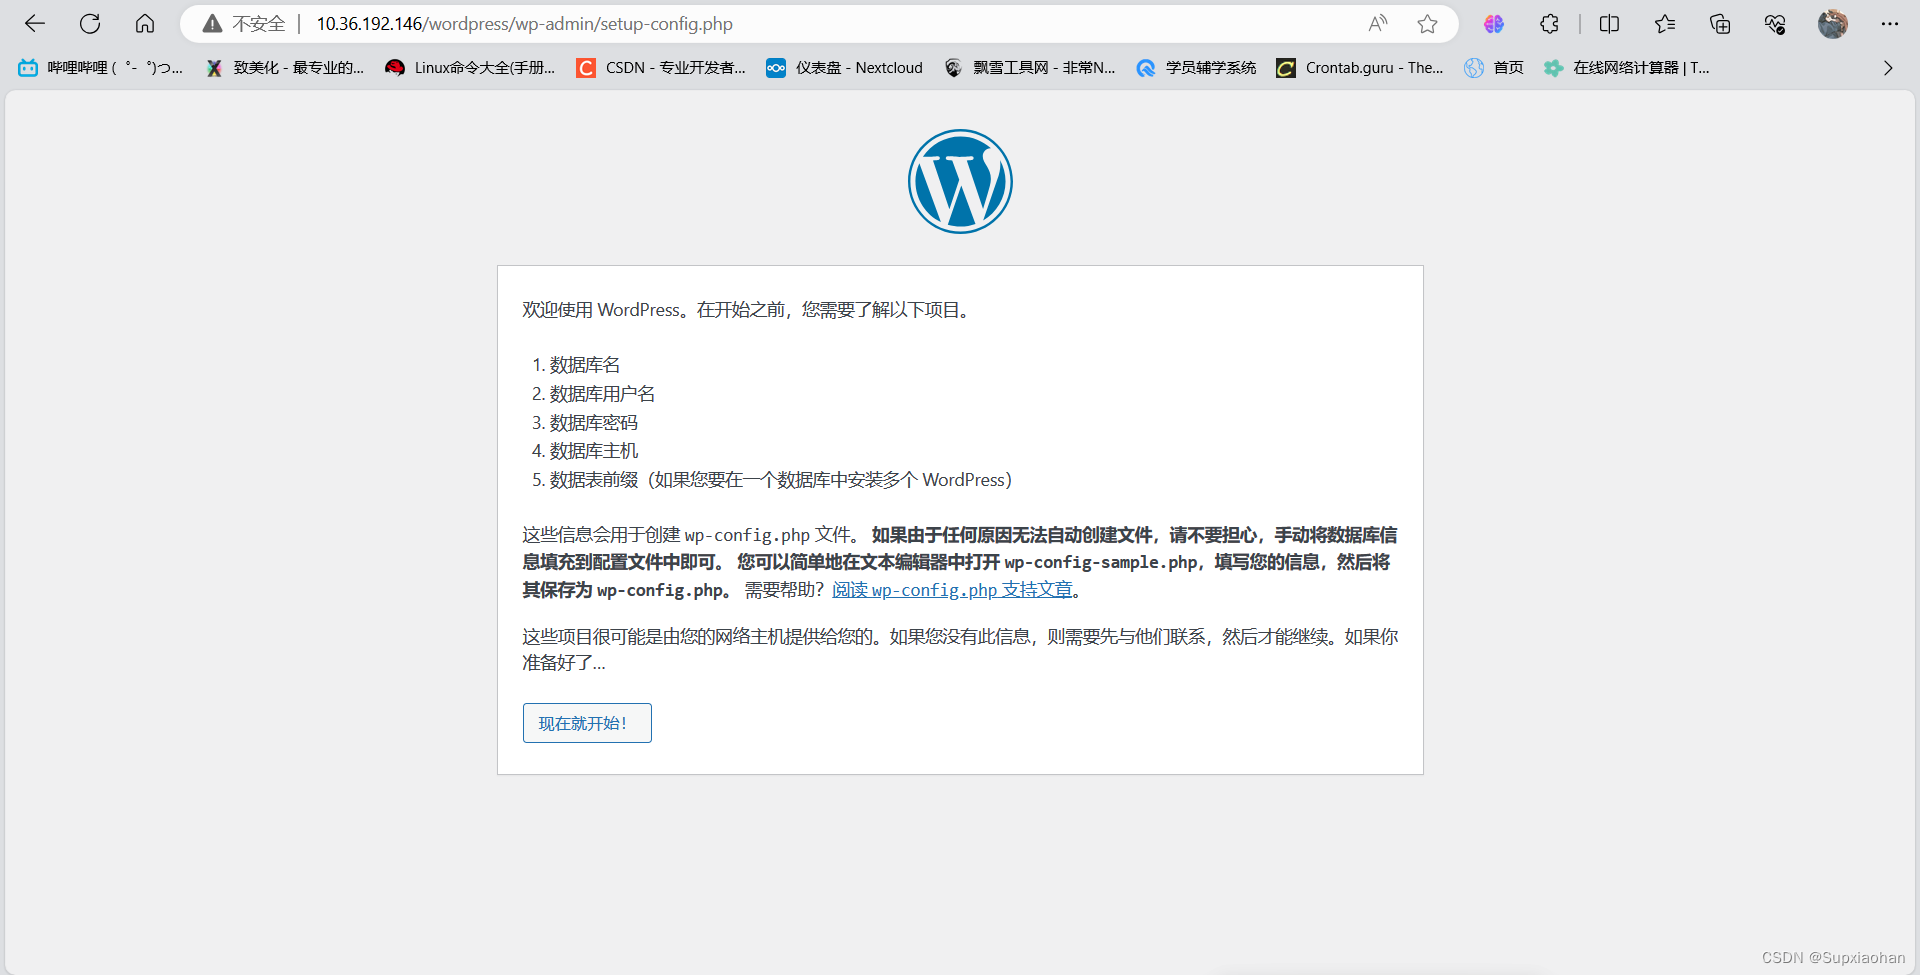Click the not-secure warning triangle icon
This screenshot has height=975, width=1920.
(212, 24)
